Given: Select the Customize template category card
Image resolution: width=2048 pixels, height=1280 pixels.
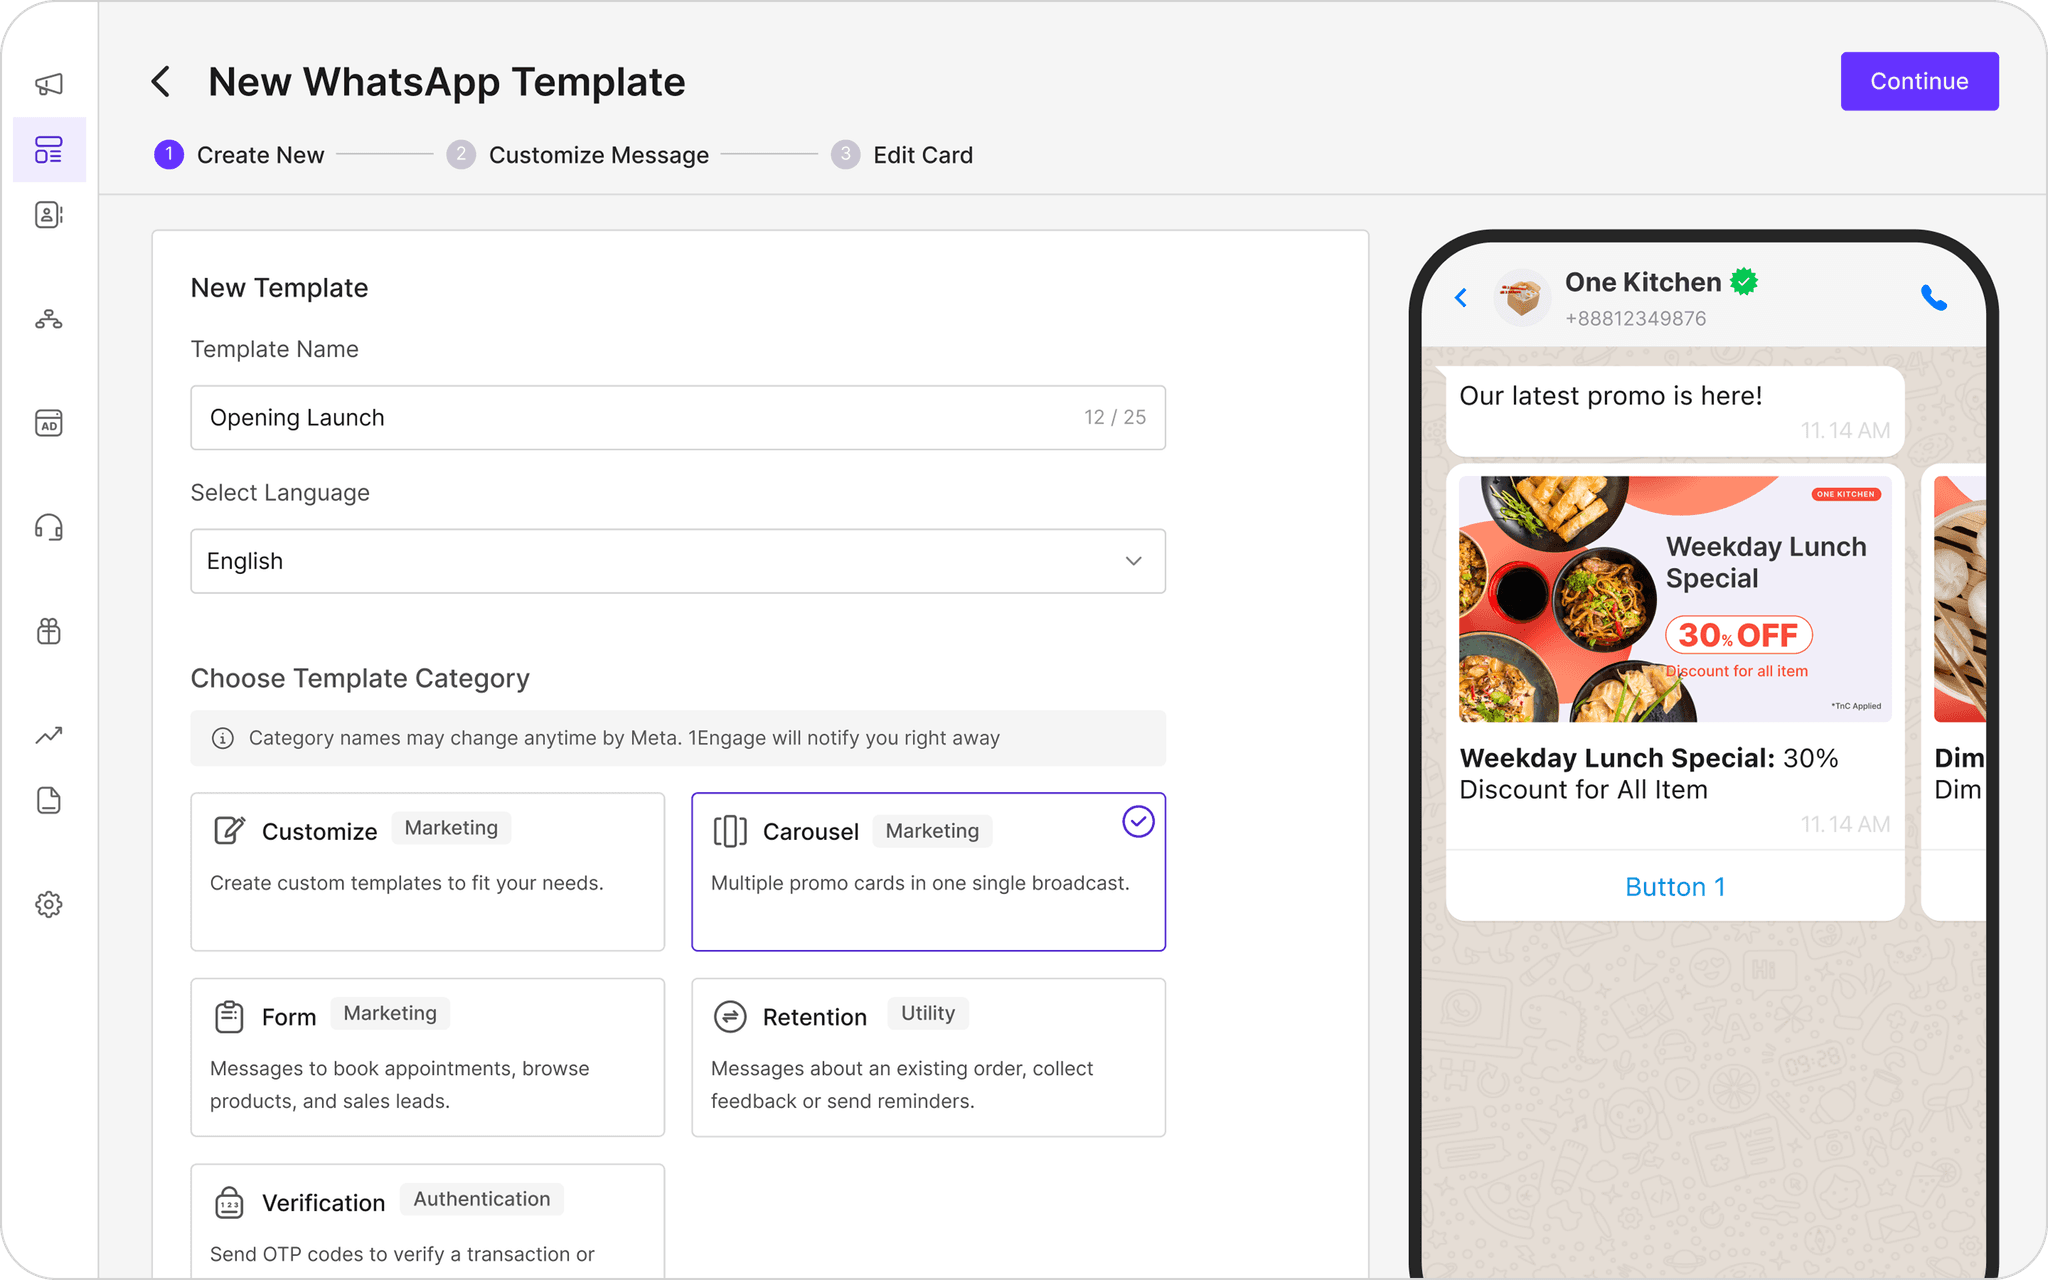Looking at the screenshot, I should (x=428, y=871).
